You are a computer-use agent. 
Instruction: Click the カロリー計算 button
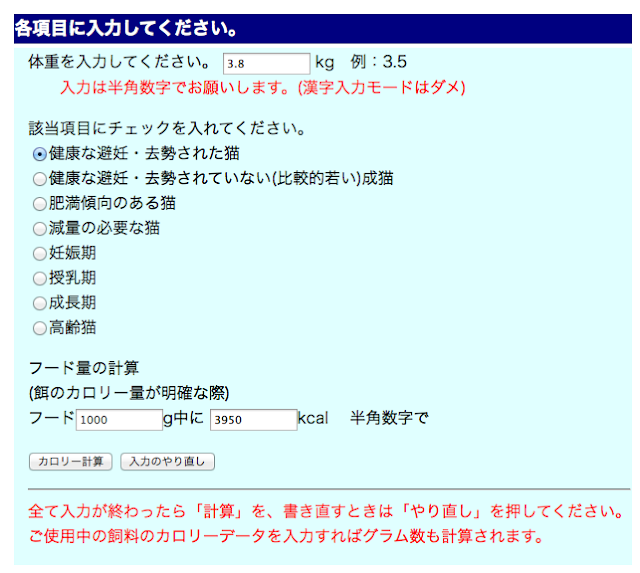pos(71,462)
